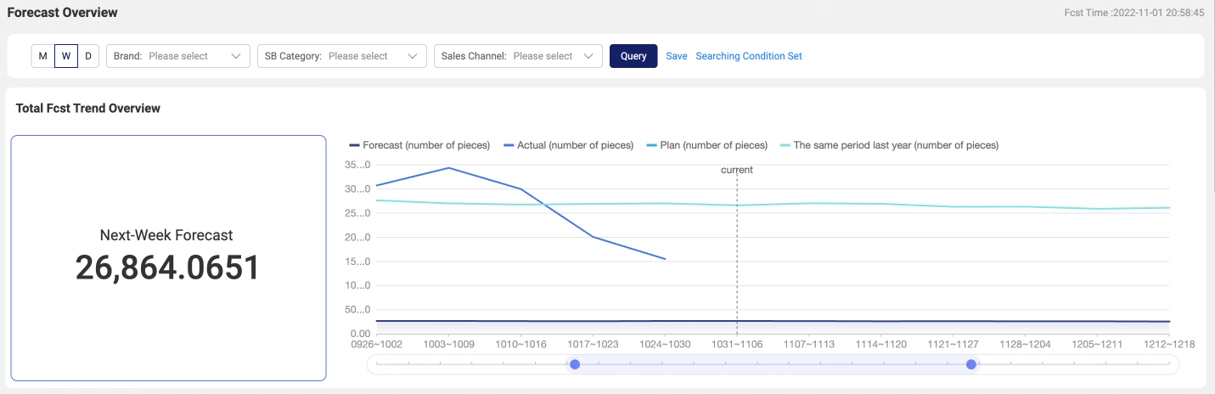
Task: Choose the D daily granularity button
Action: (88, 56)
